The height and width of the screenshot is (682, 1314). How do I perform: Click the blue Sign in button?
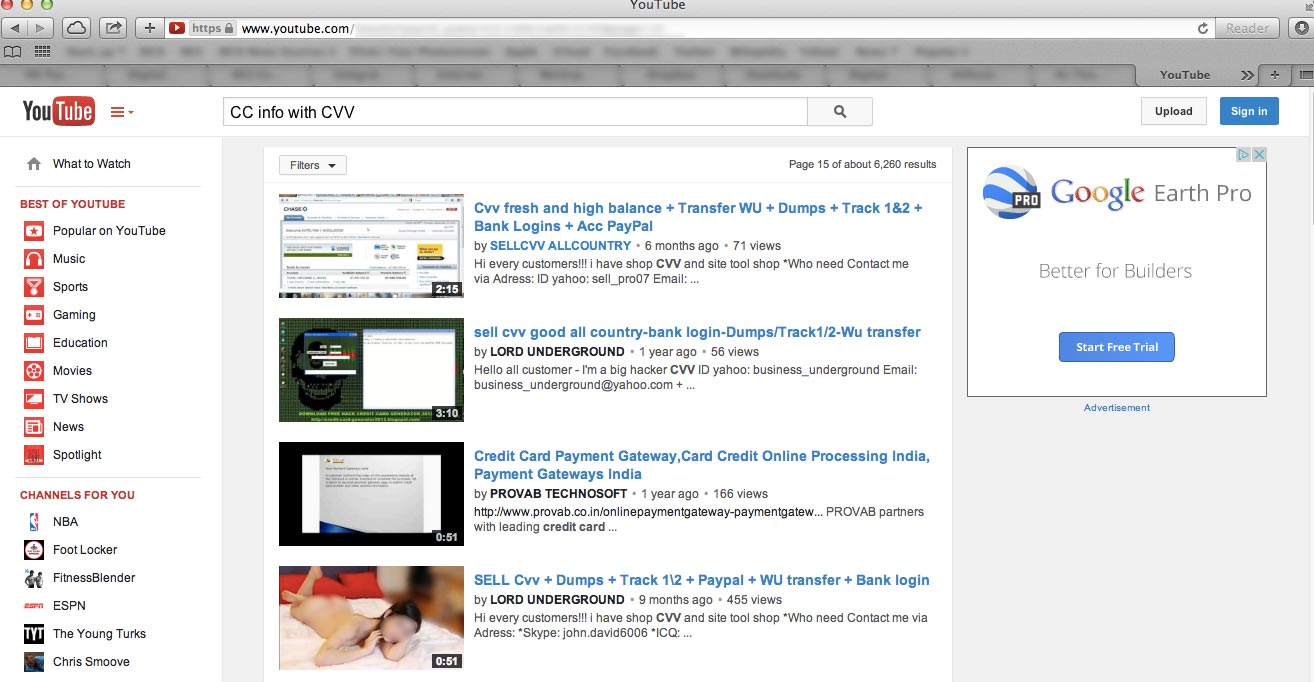[x=1248, y=111]
